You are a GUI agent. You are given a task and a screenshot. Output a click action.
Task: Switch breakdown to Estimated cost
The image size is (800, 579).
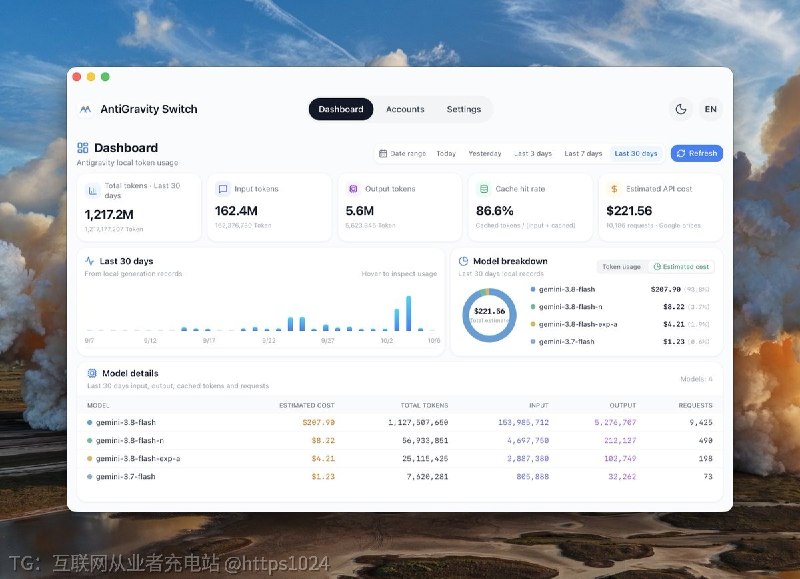[x=681, y=267]
